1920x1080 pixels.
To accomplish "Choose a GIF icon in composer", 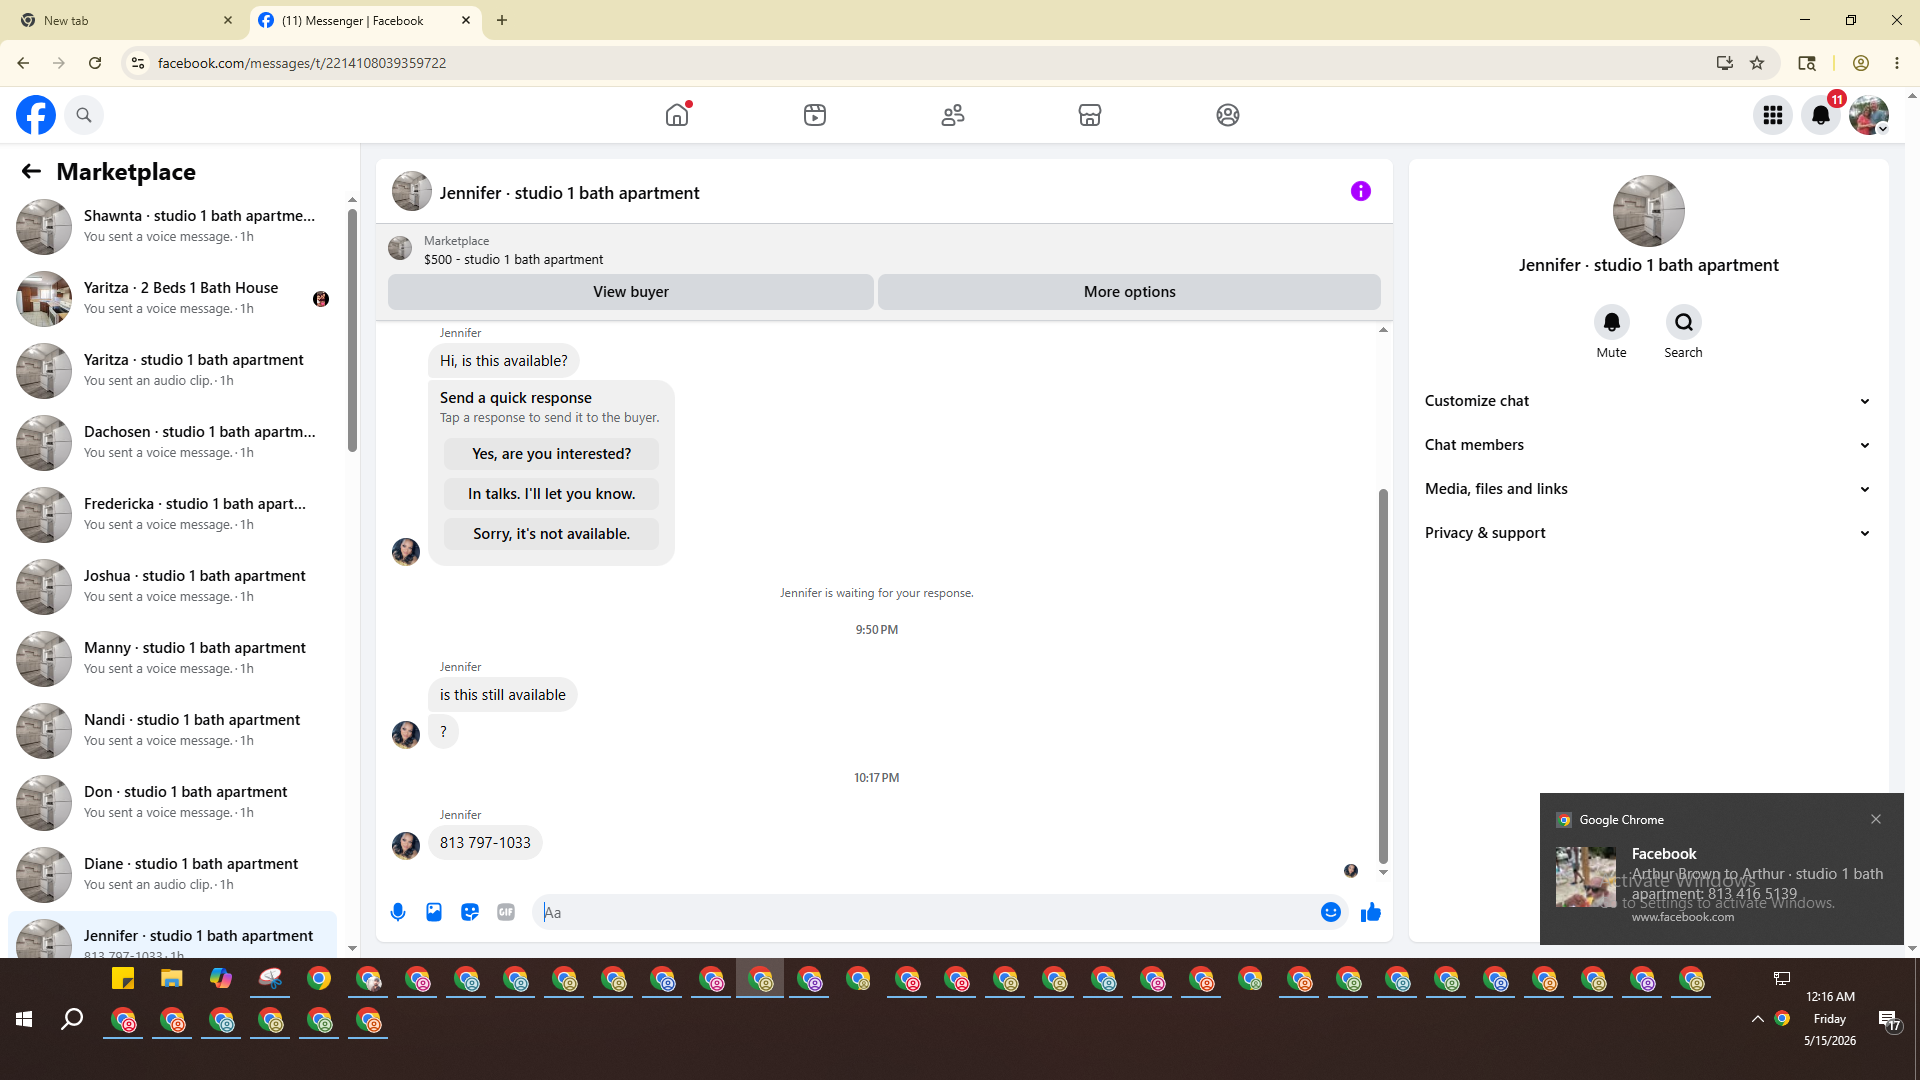I will point(506,912).
